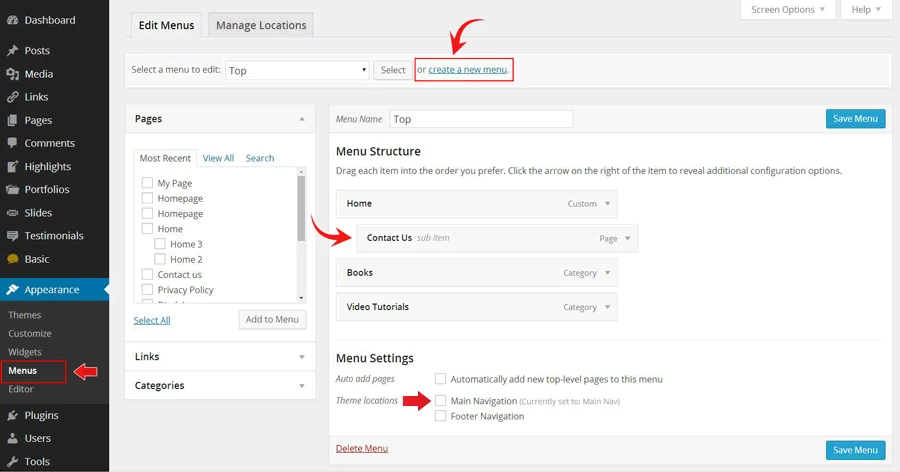
Task: Click the Users person icon
Action: [x=12, y=438]
